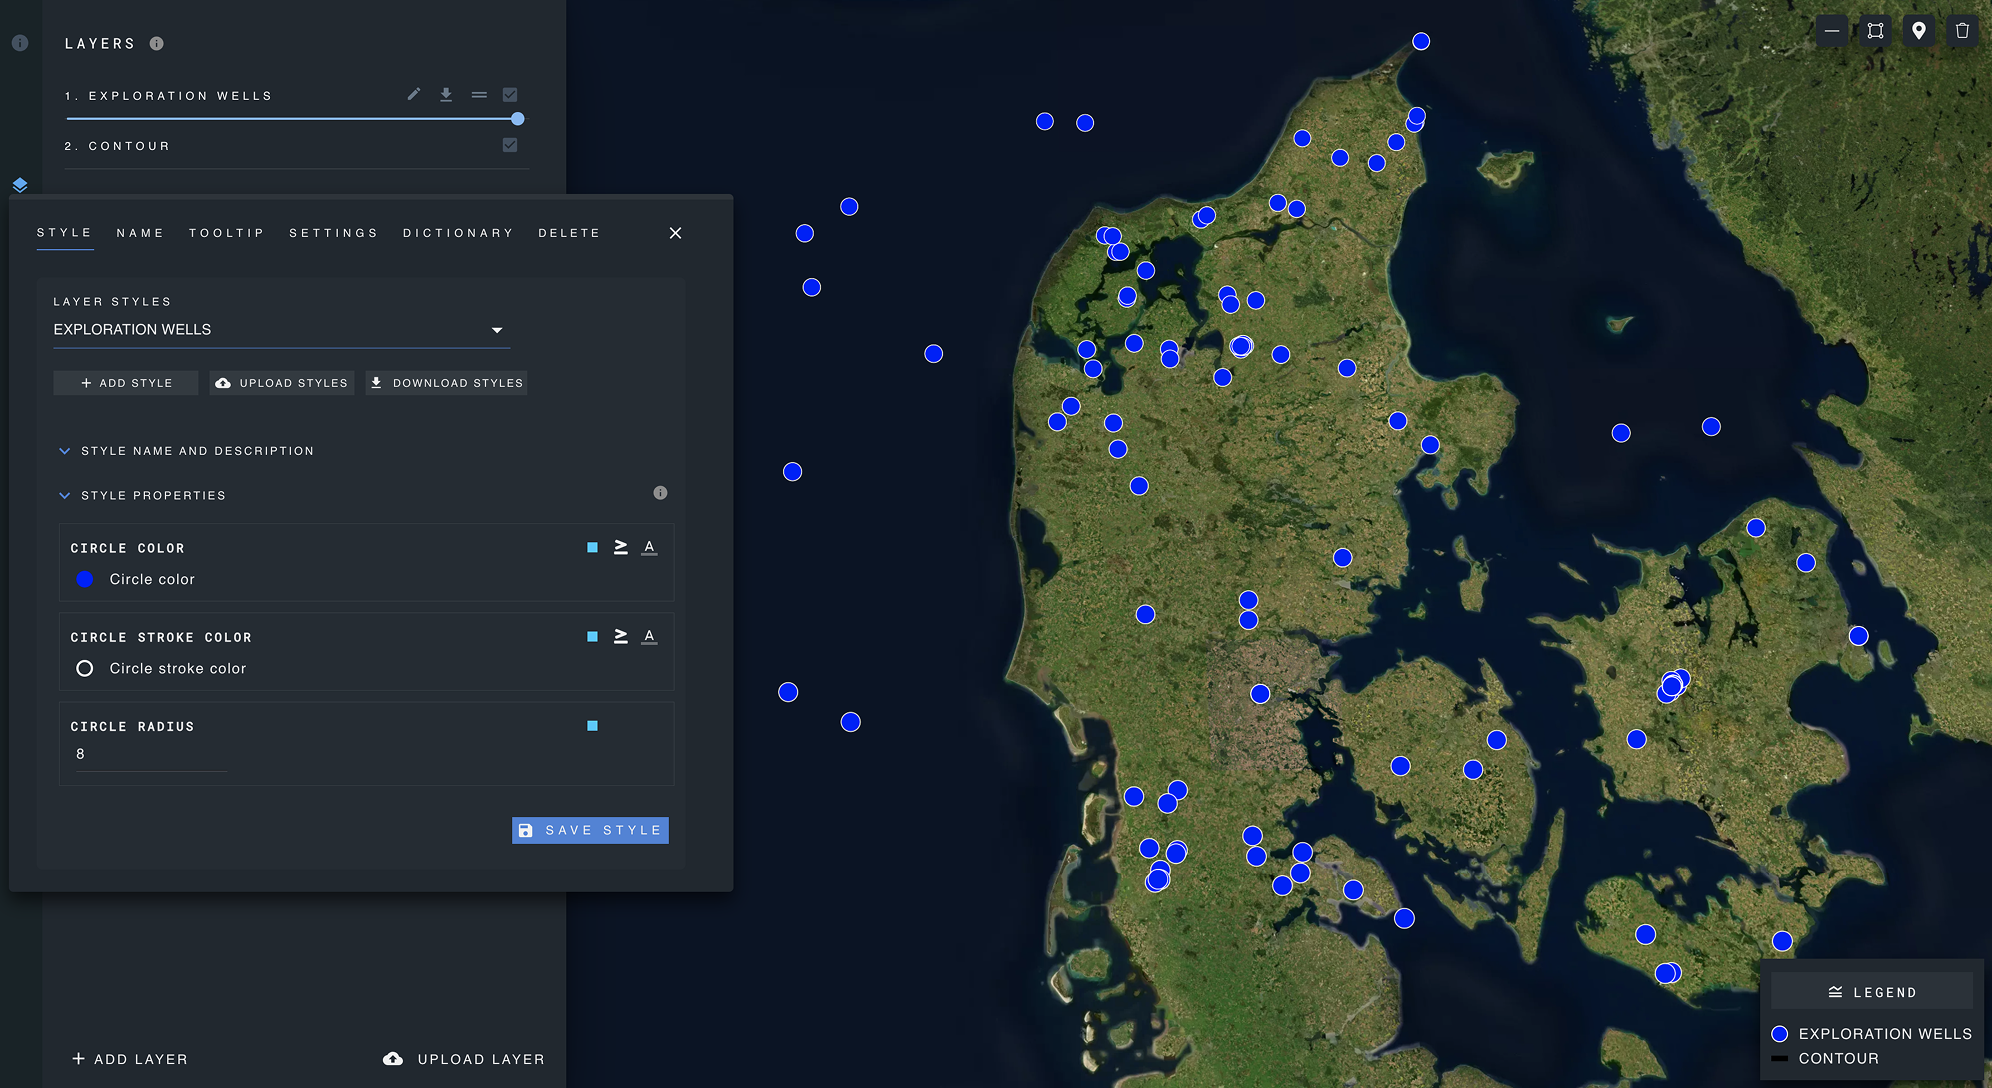The width and height of the screenshot is (1992, 1088).
Task: Select the edit pencil icon for Exploration Wells
Action: 413,94
